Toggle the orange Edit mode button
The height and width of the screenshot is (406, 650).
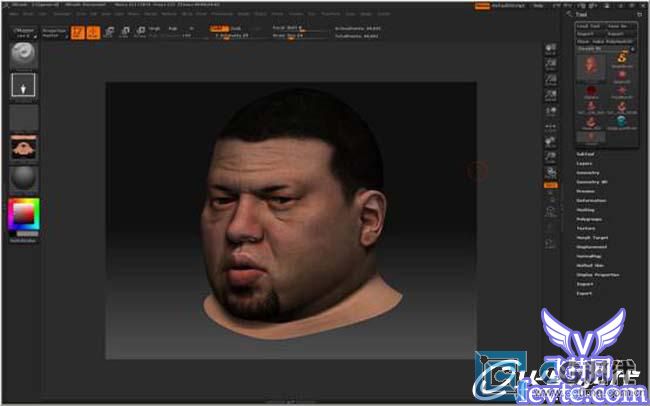78,33
